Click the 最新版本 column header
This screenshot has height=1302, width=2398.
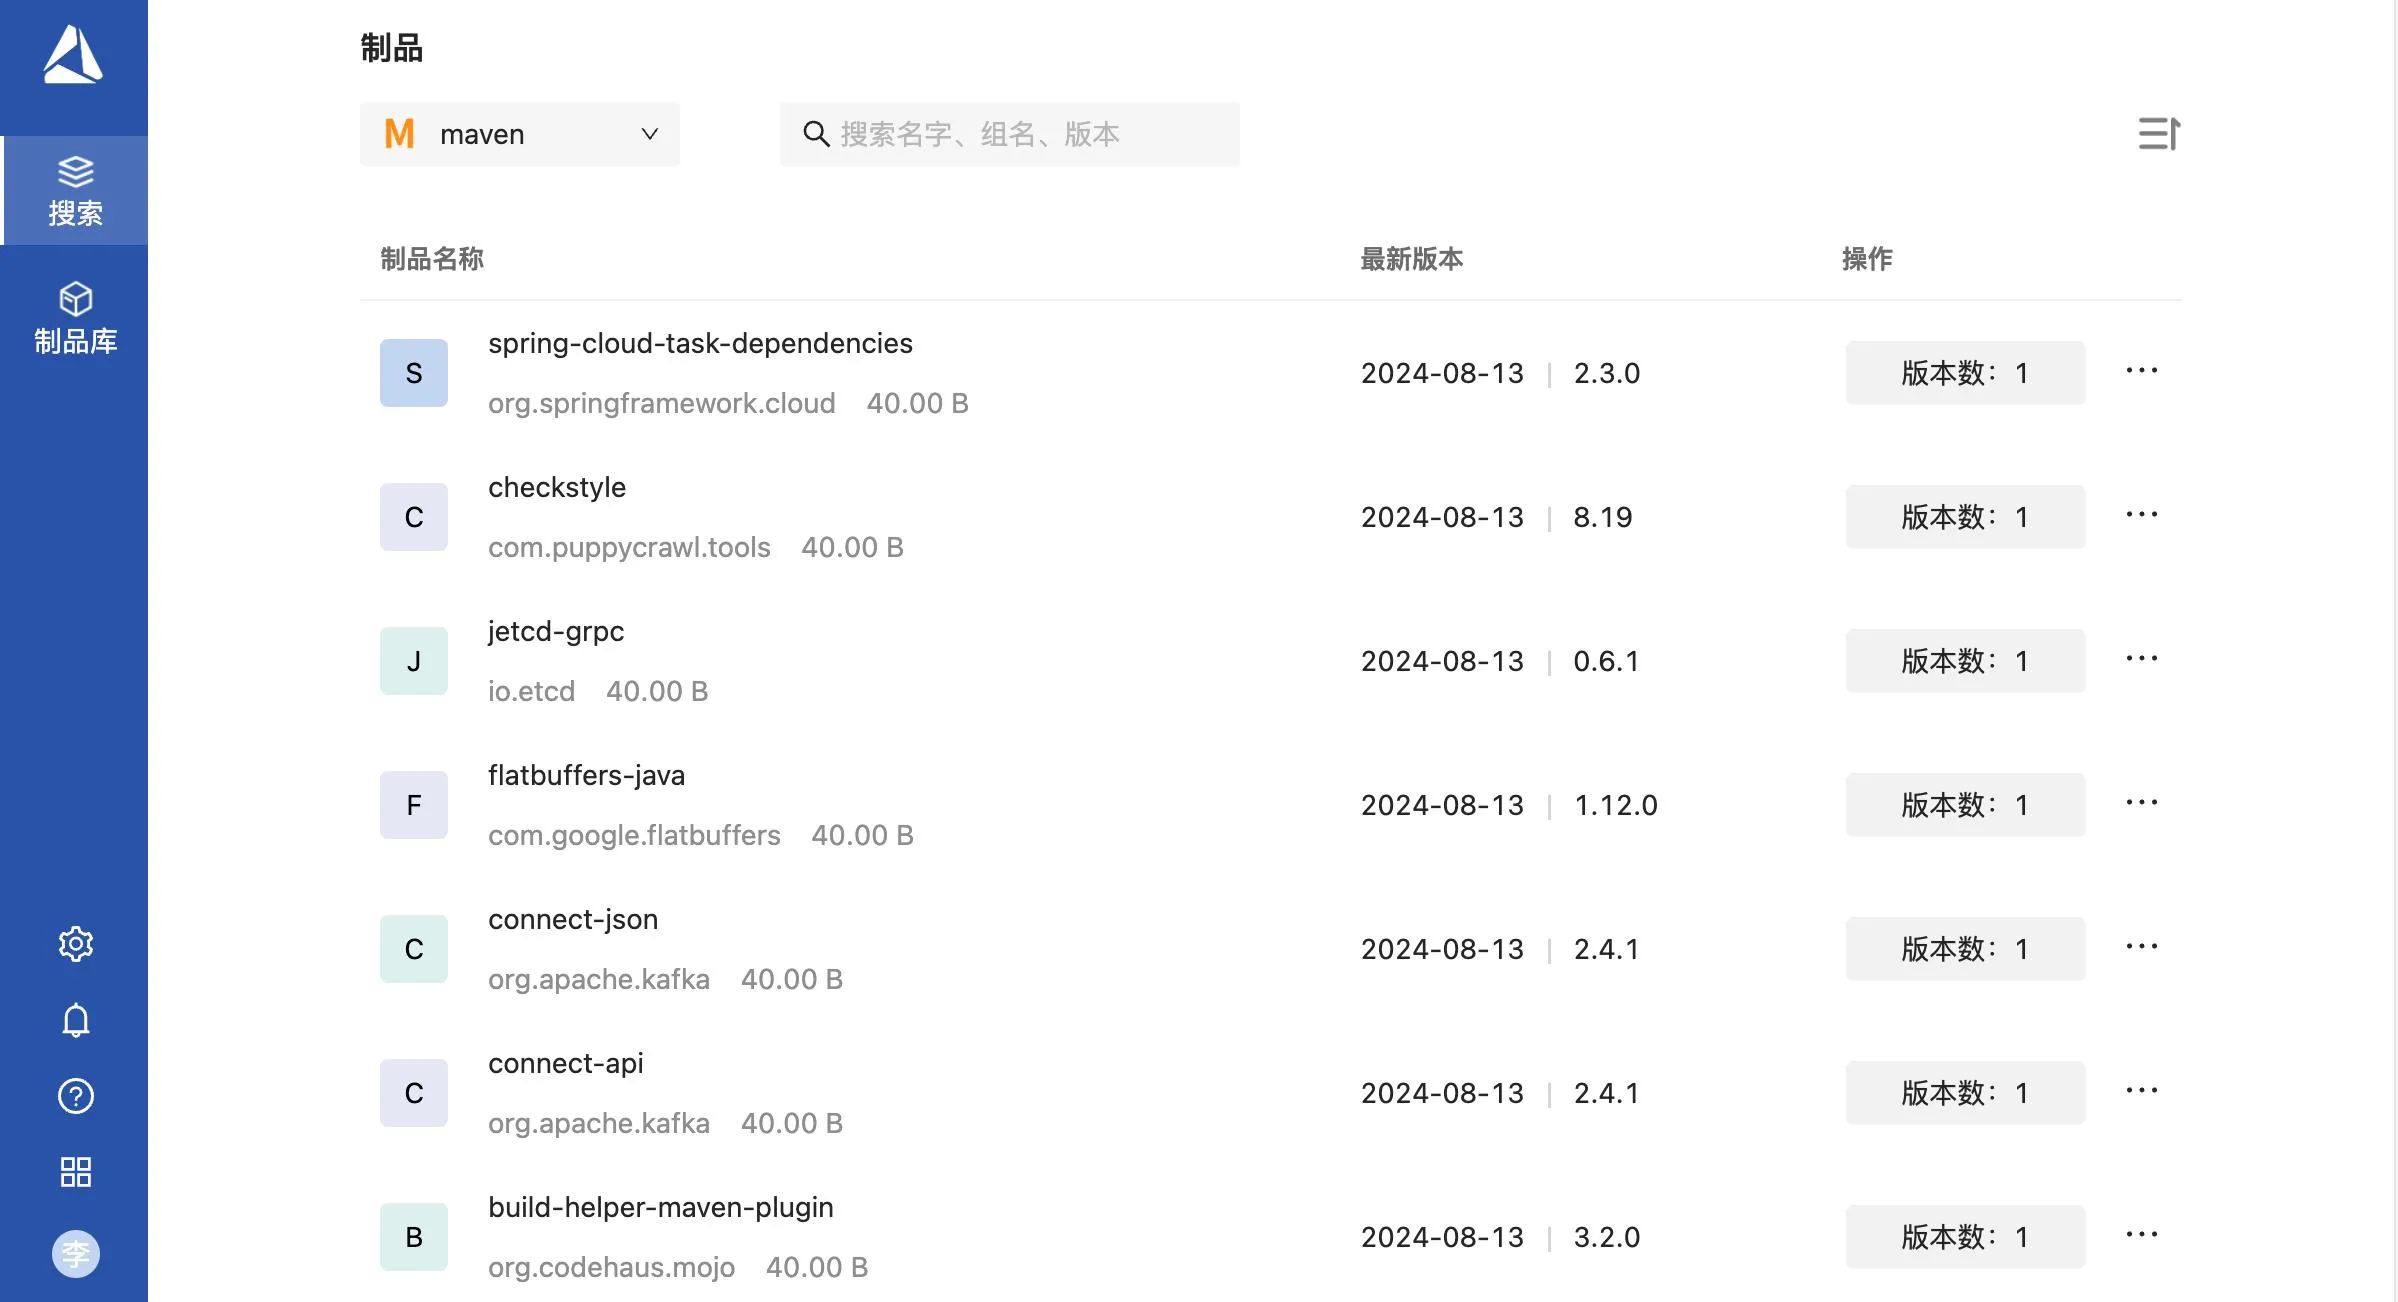click(1412, 259)
